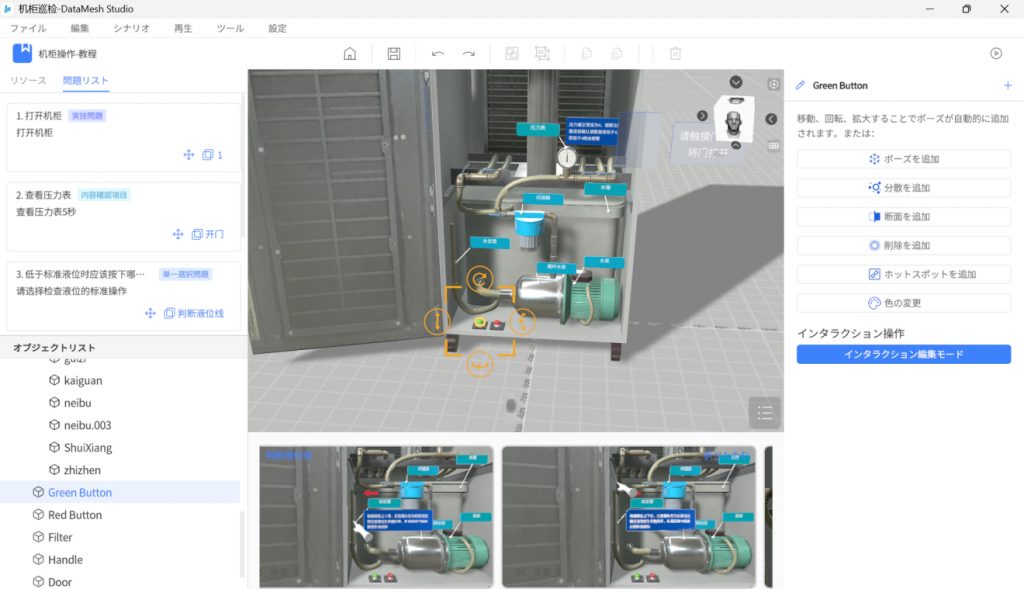The image size is (1024, 589).
Task: Click the left arrow beside the view head
Action: [771, 119]
